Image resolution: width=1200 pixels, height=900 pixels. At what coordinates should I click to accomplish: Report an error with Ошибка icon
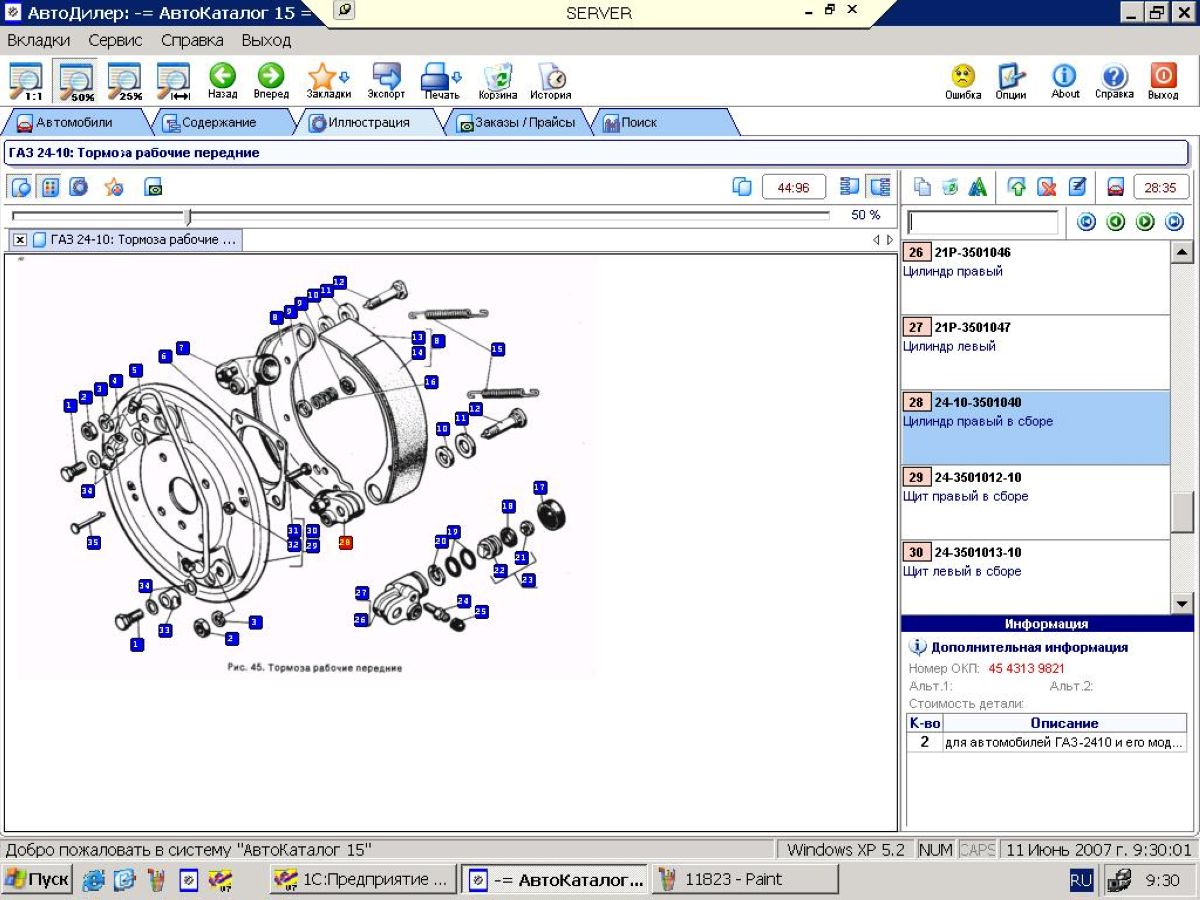point(963,81)
